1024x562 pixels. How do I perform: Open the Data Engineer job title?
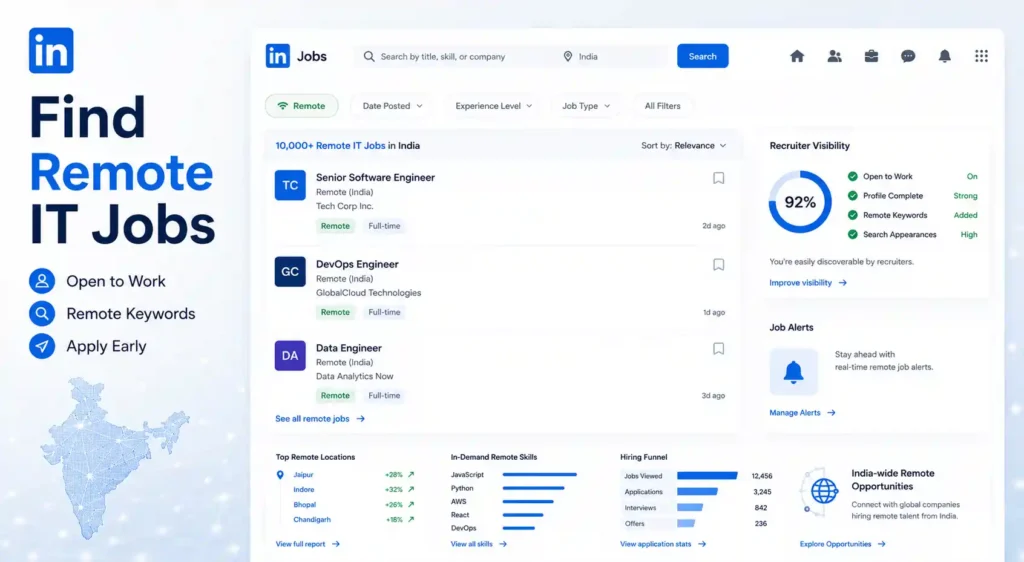tap(349, 348)
